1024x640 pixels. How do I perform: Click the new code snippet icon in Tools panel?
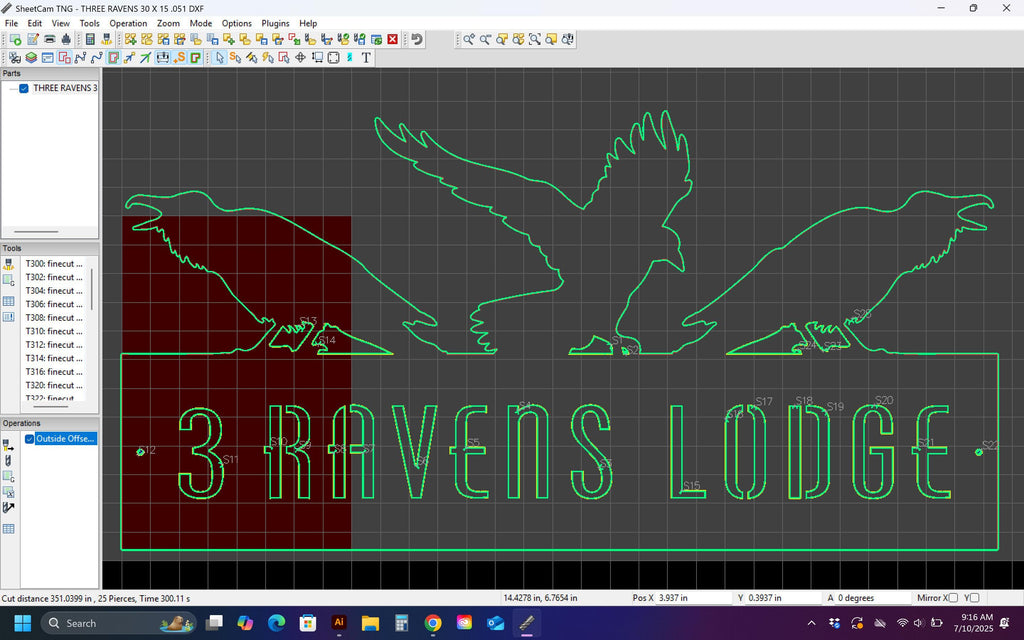[x=8, y=280]
